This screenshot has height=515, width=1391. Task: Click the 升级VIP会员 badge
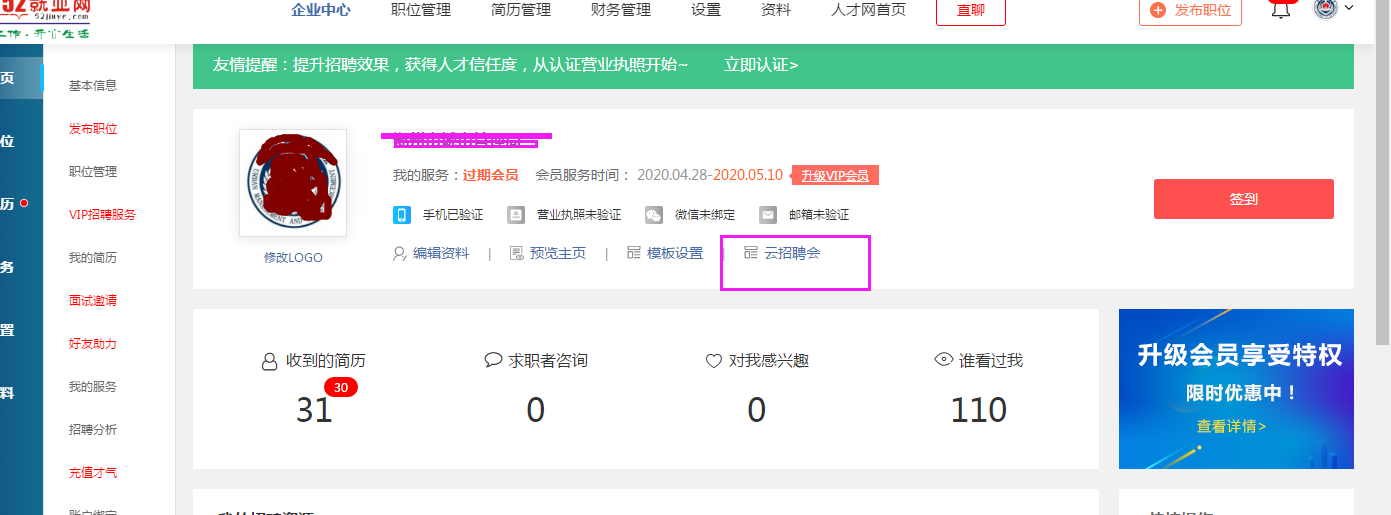coord(835,175)
